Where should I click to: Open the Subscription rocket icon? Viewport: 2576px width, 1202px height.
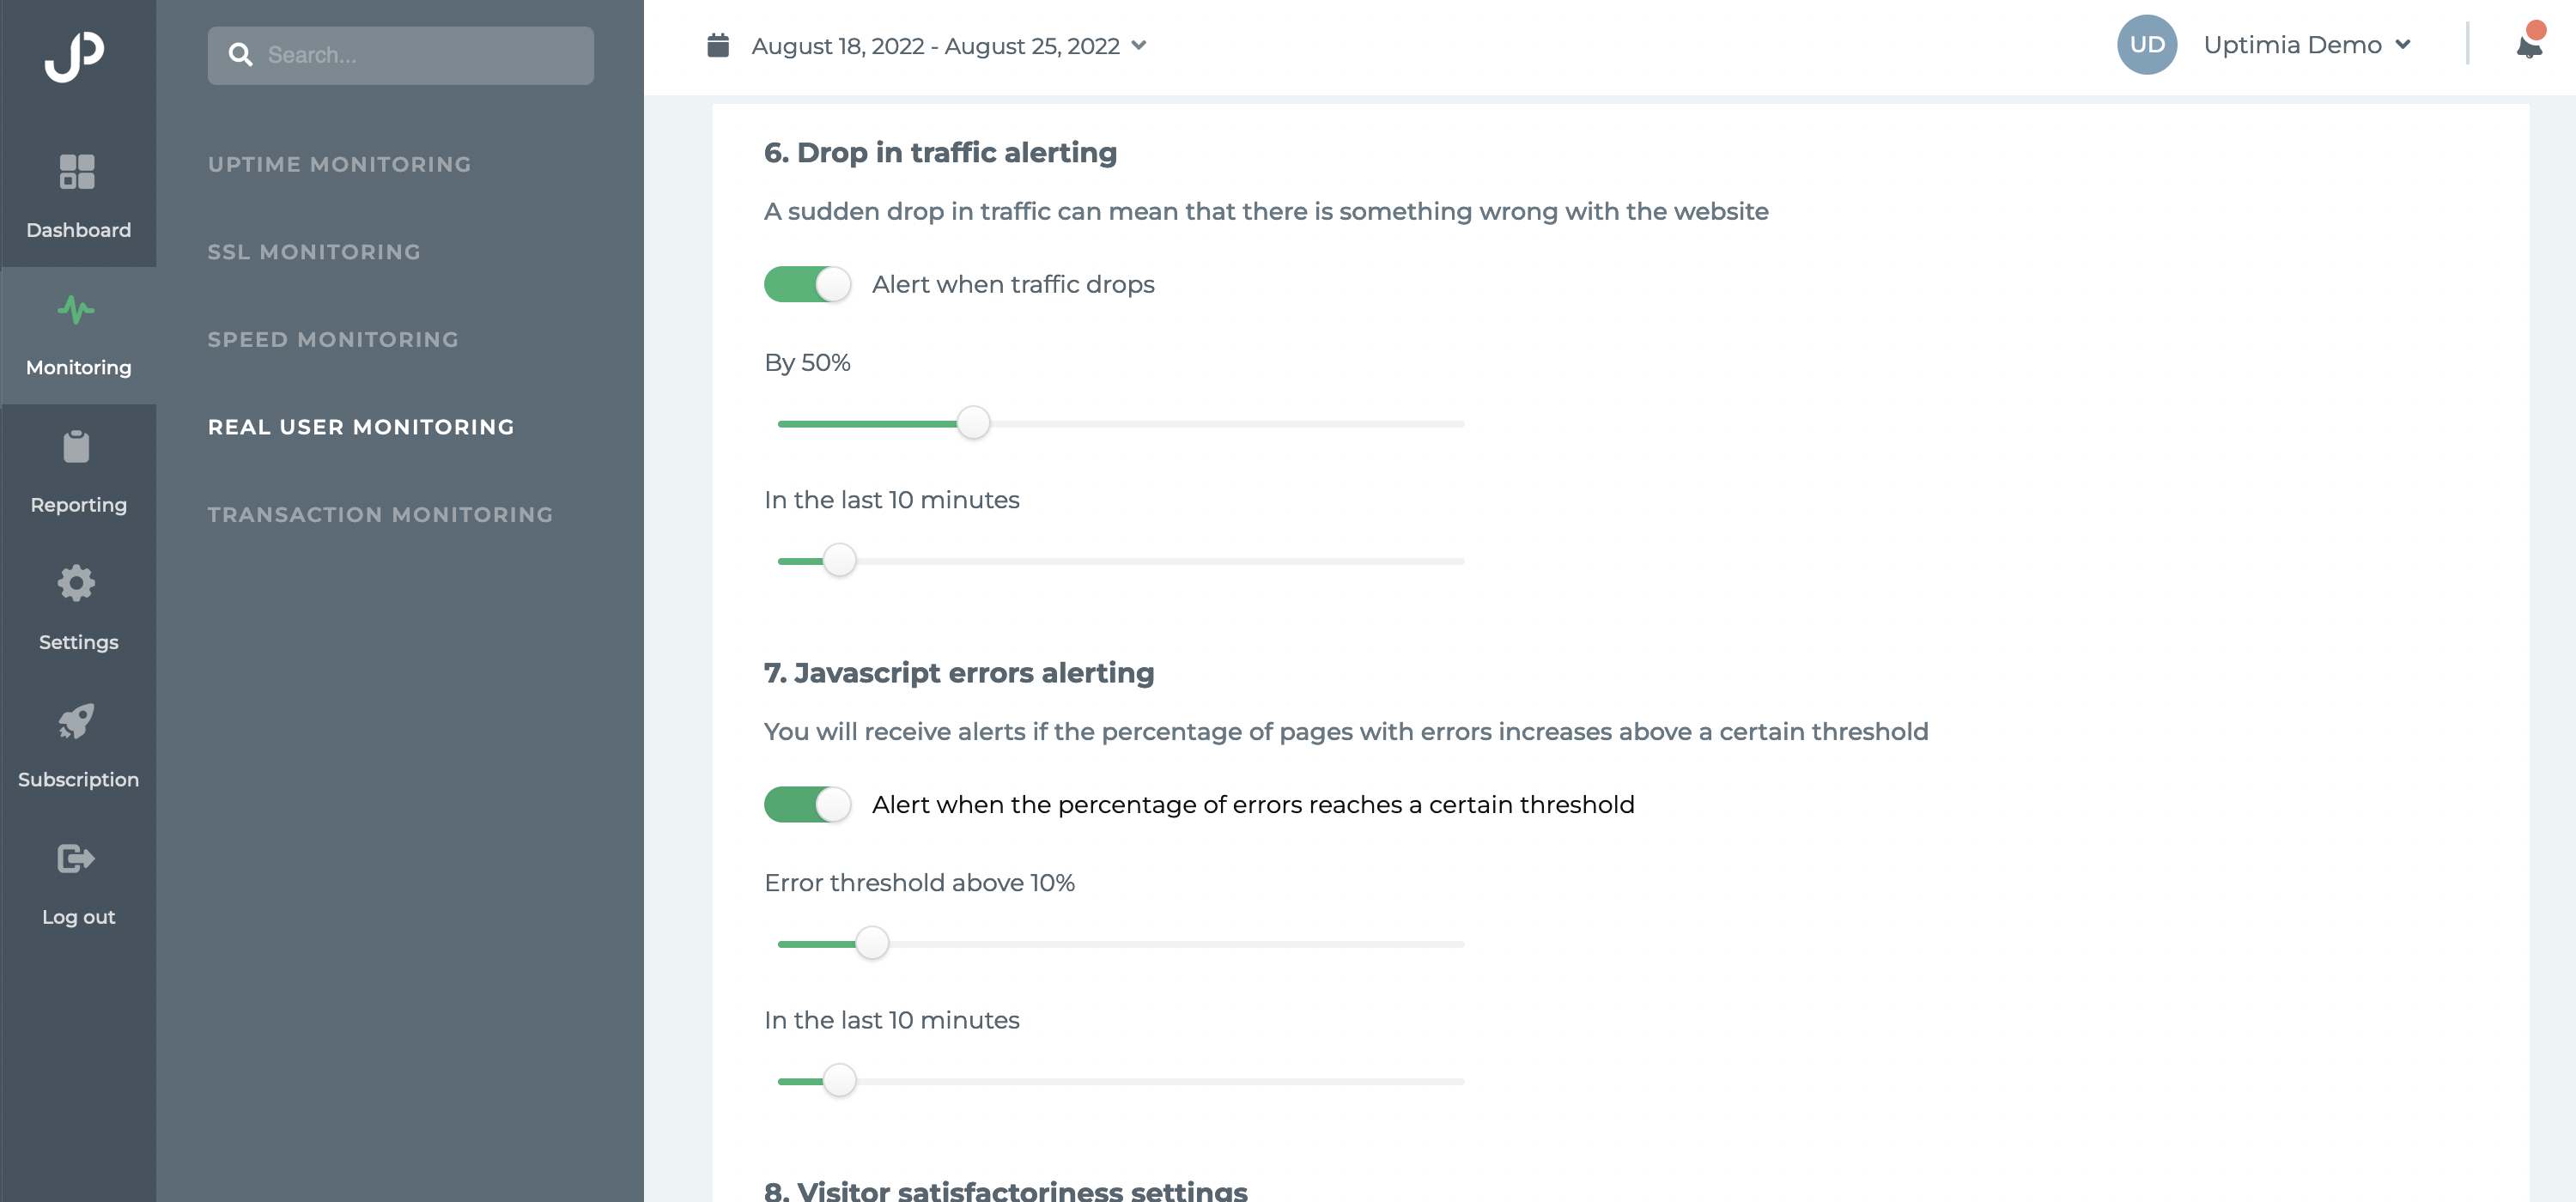click(x=77, y=721)
